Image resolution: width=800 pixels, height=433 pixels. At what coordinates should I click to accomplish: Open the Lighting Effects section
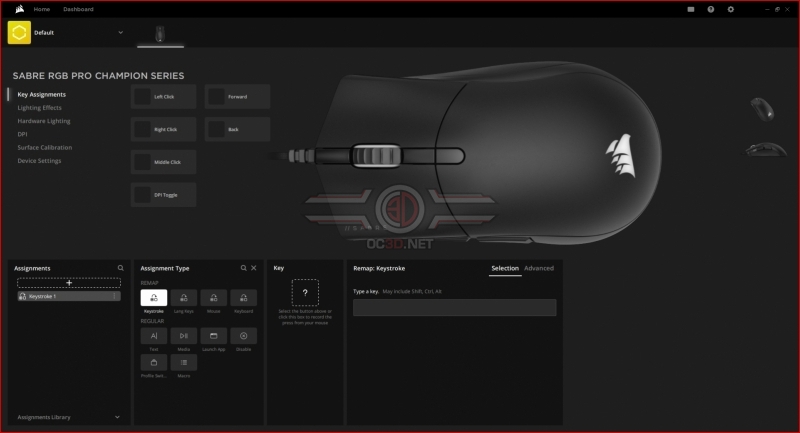(x=39, y=108)
